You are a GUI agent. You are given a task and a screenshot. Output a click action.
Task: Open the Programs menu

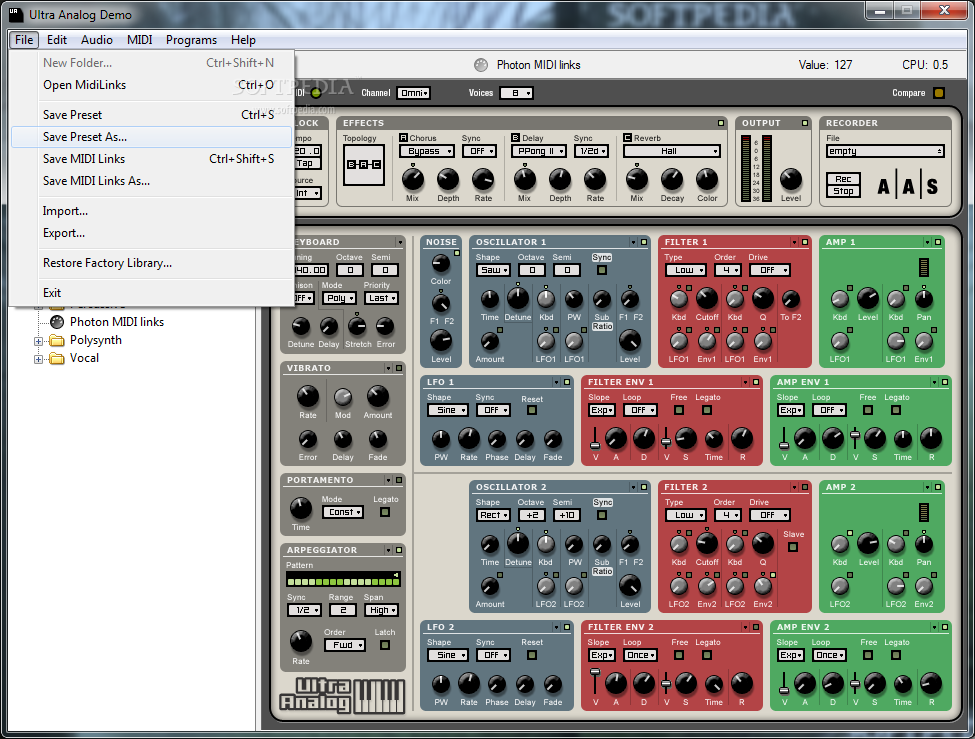pos(191,40)
